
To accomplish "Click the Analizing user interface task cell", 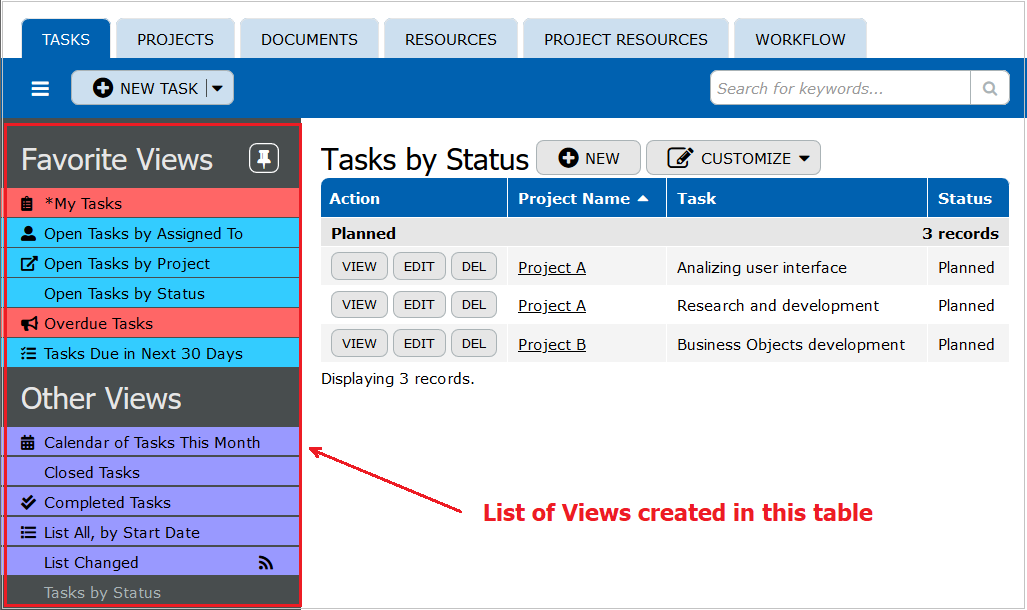I will tap(796, 267).
